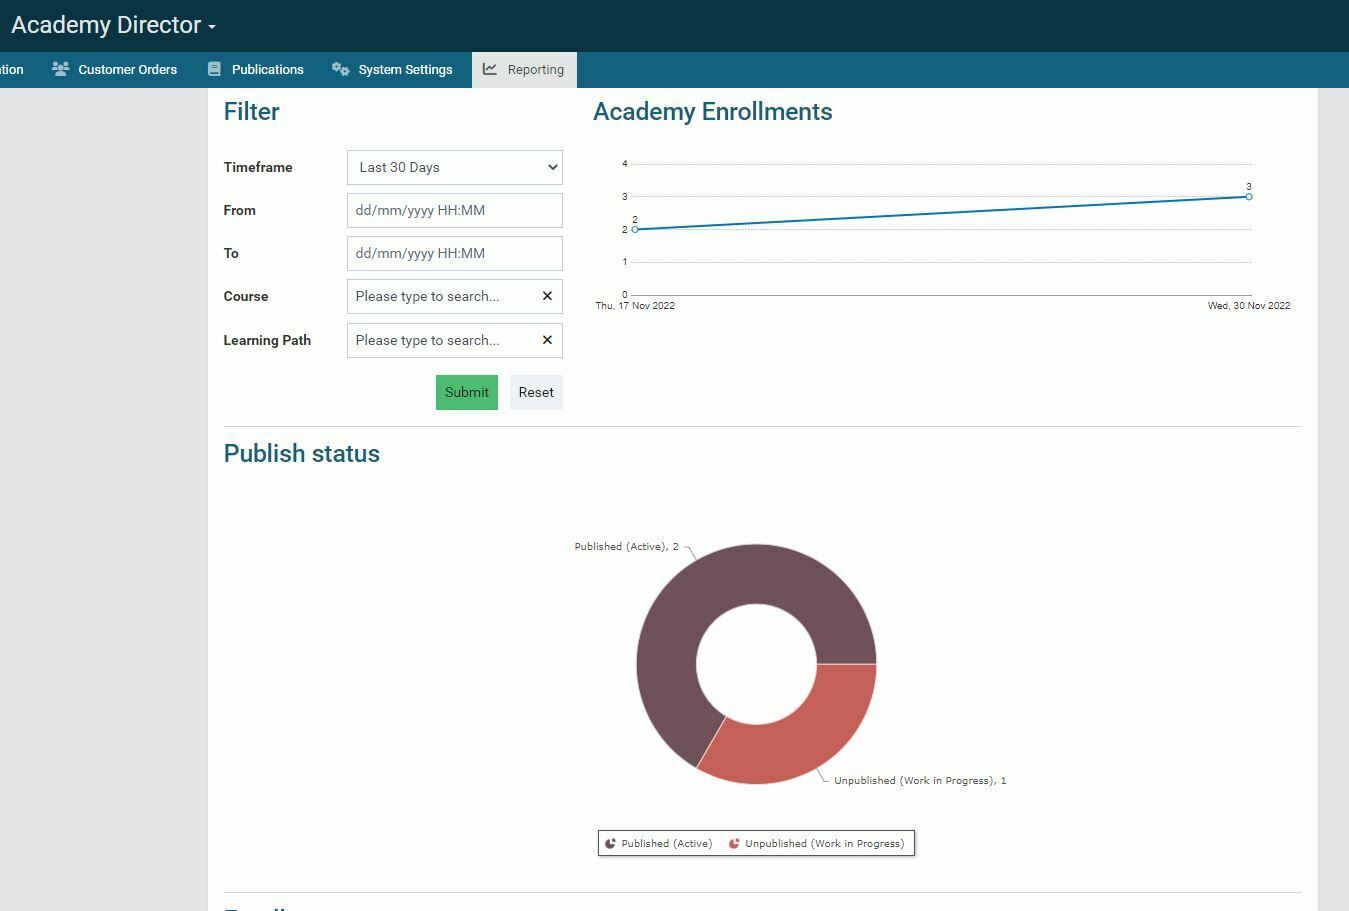Toggle Published (Active) legend icon
Viewport: 1349px width, 911px height.
610,843
